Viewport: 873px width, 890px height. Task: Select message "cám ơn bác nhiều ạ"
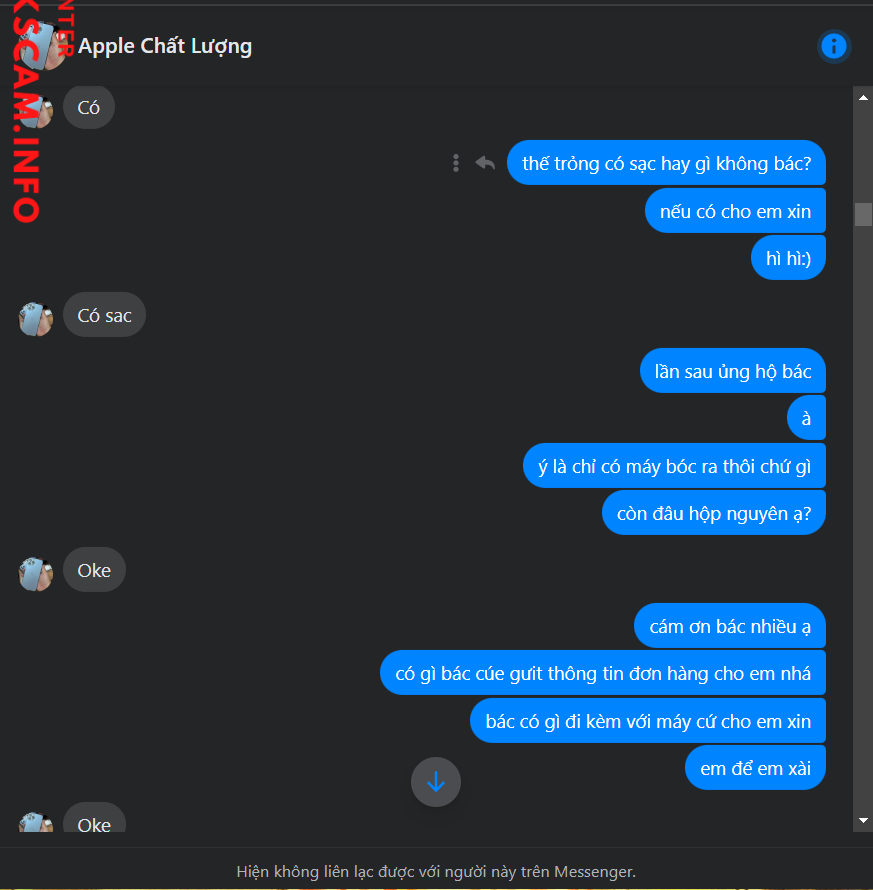coord(730,626)
